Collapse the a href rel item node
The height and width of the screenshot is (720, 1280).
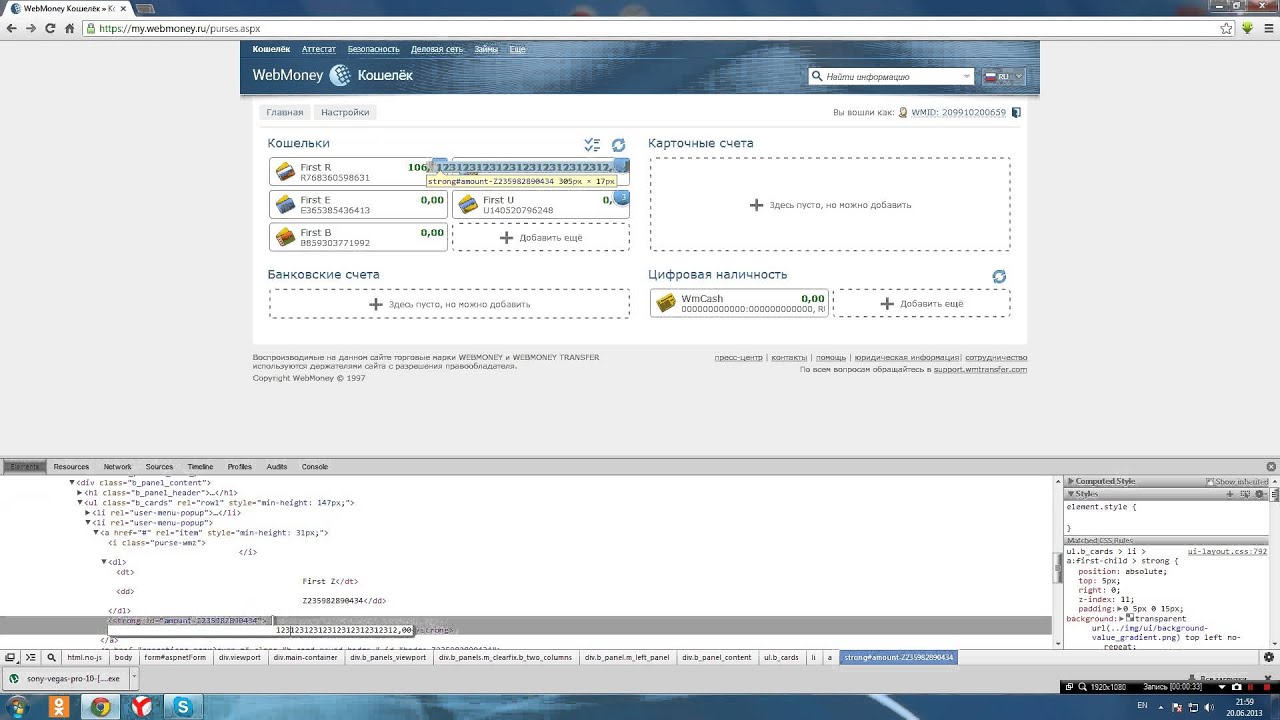96,533
